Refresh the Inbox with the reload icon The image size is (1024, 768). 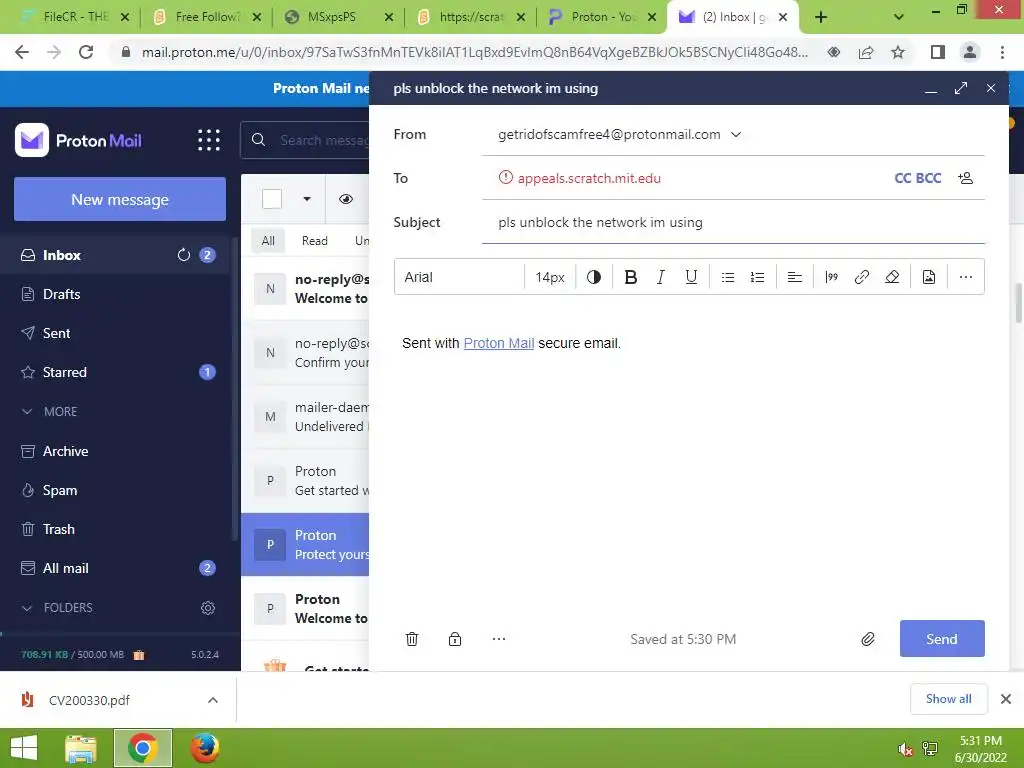[x=184, y=255]
